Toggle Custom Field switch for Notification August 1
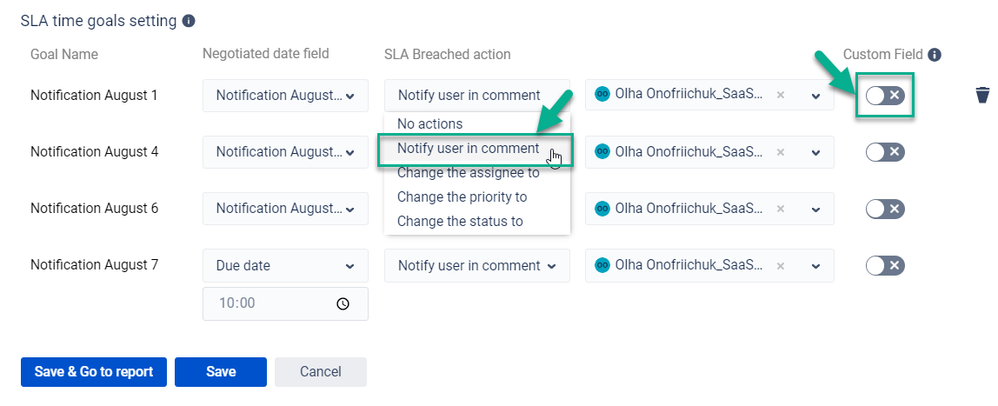 (x=885, y=95)
